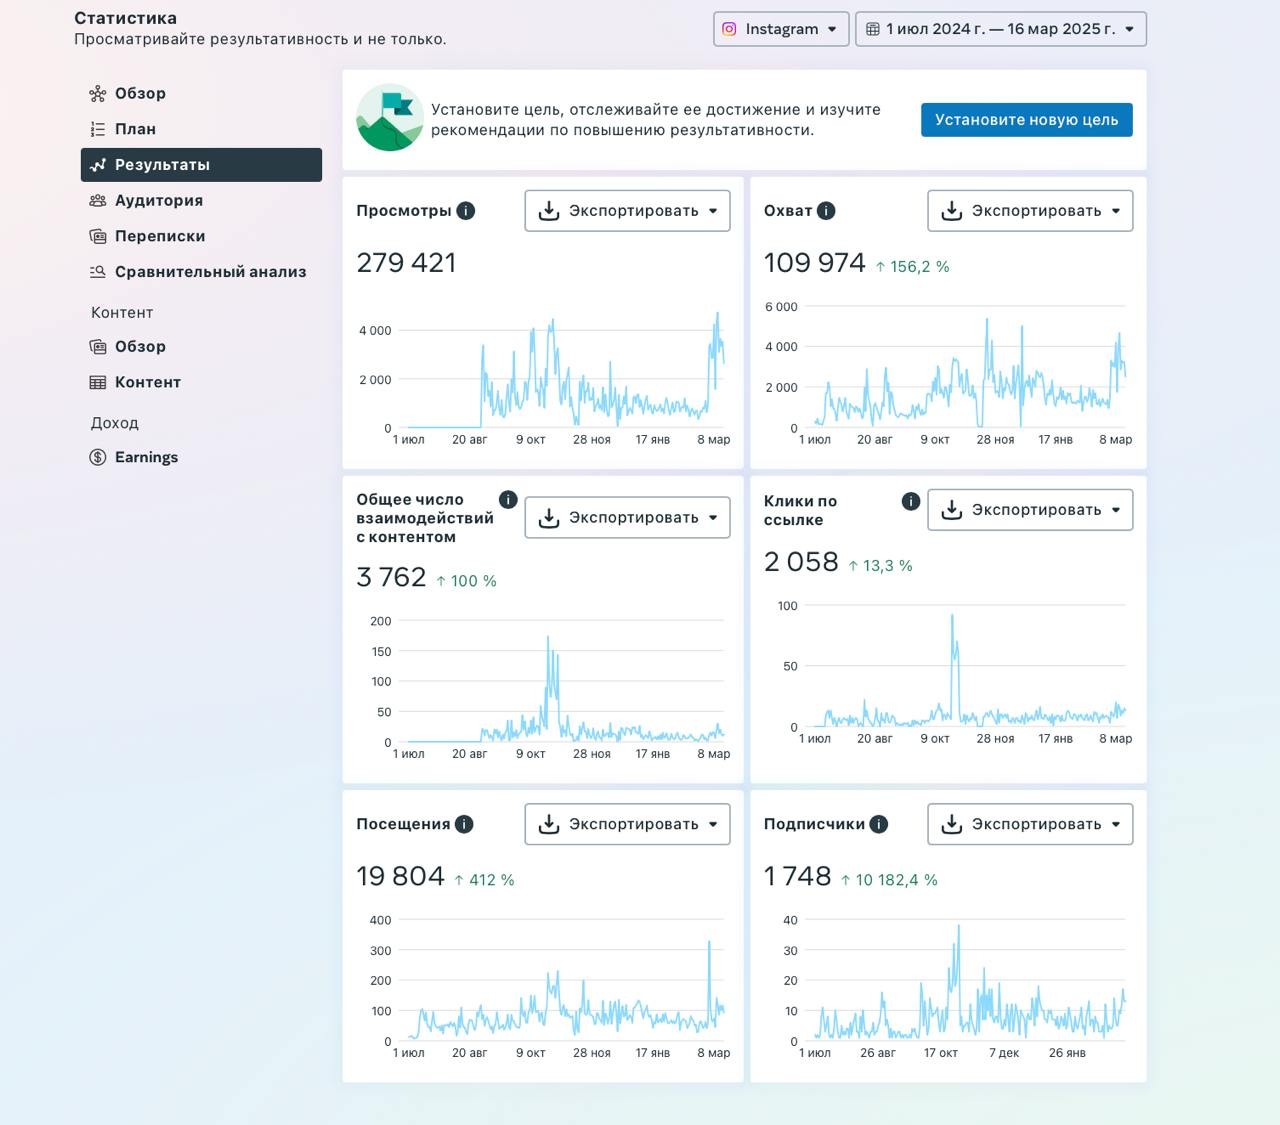Go to Аудитория in the sidebar
Screen dimensions: 1280x1125
pos(158,200)
